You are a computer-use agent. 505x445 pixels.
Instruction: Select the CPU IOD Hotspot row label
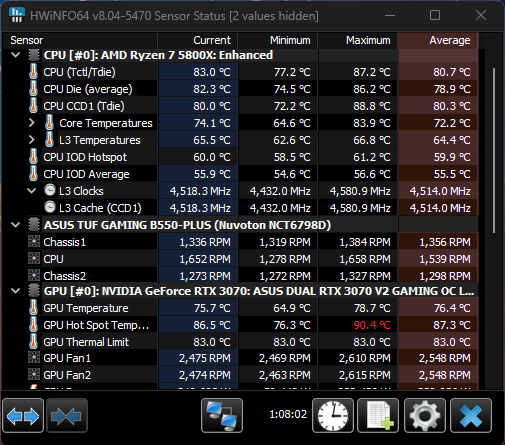85,157
